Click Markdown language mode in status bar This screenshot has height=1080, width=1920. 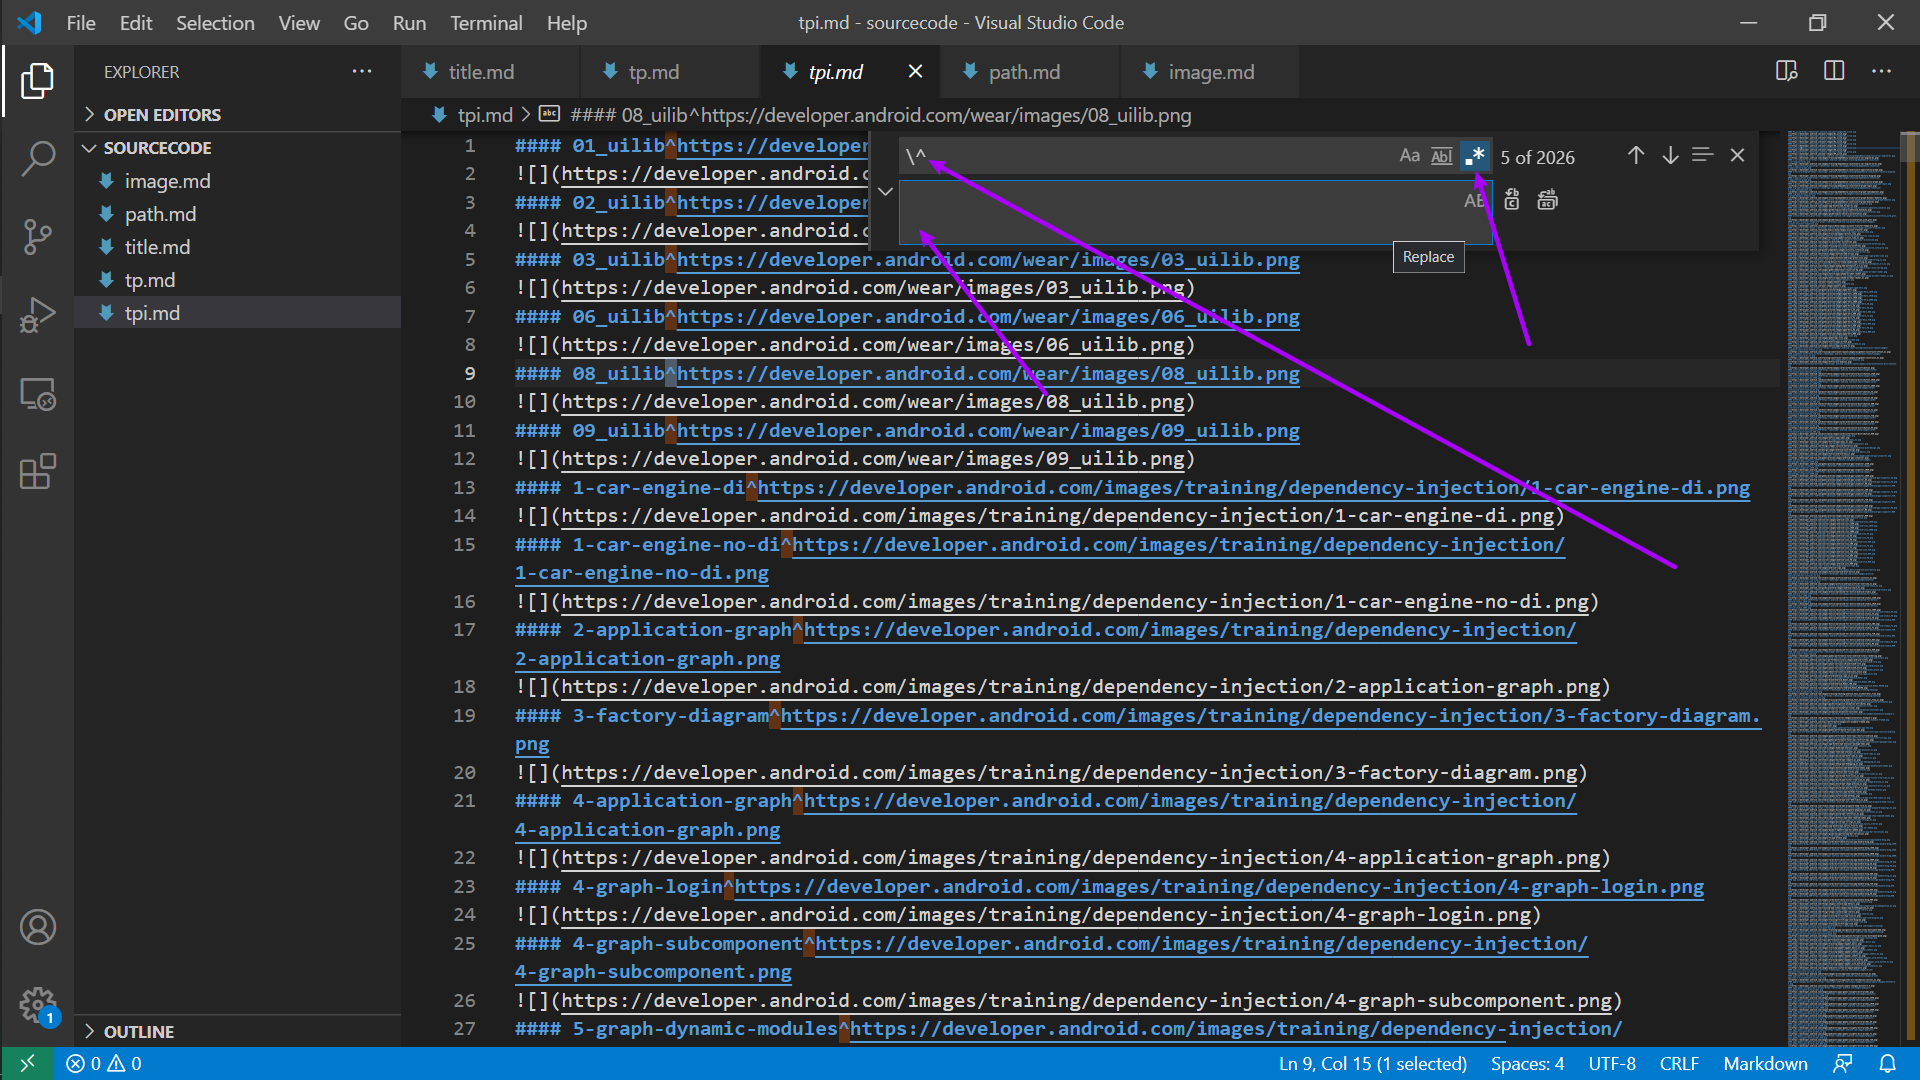pyautogui.click(x=1765, y=1063)
